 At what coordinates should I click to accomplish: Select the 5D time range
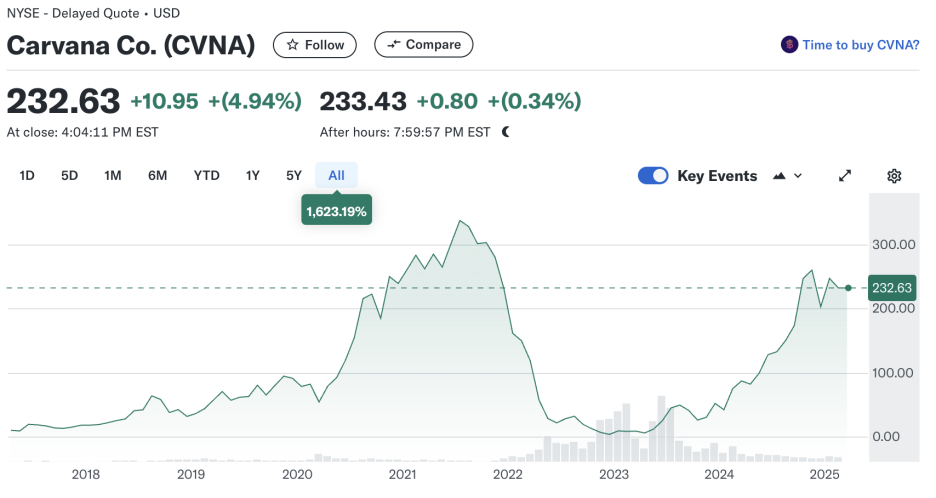click(69, 176)
